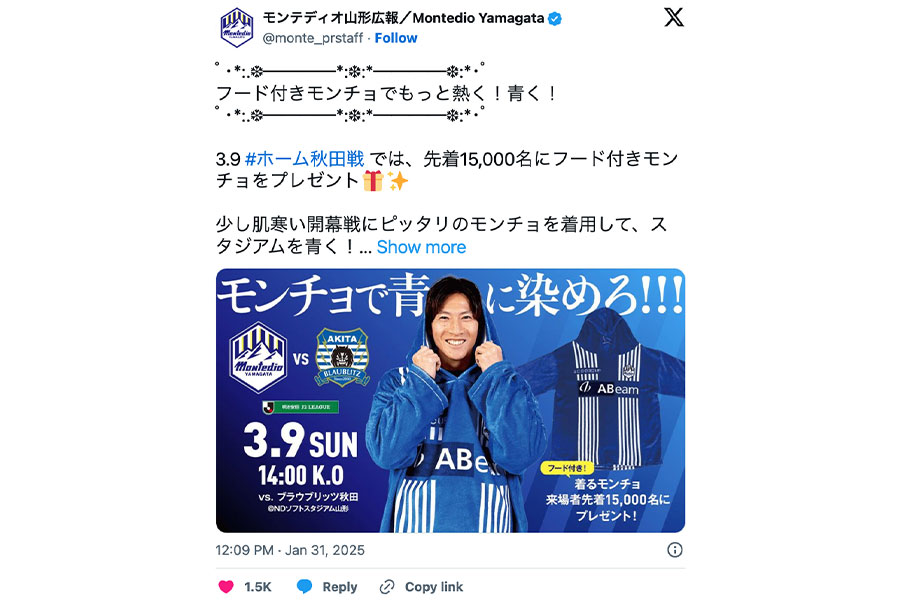
Task: Open the Montedio Yamagata display name
Action: coord(404,18)
